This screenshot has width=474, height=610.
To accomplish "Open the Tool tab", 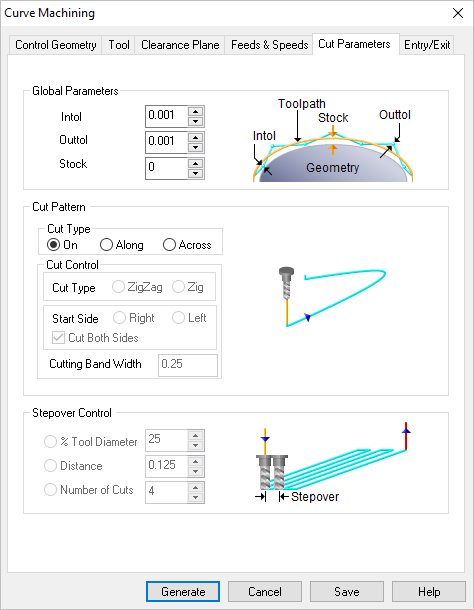I will pyautogui.click(x=119, y=45).
